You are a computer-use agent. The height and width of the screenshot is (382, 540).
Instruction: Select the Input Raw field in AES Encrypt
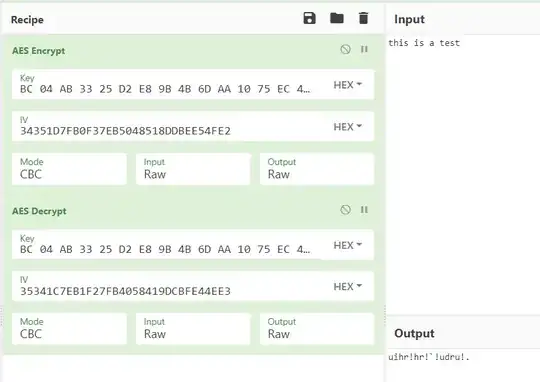pyautogui.click(x=193, y=169)
